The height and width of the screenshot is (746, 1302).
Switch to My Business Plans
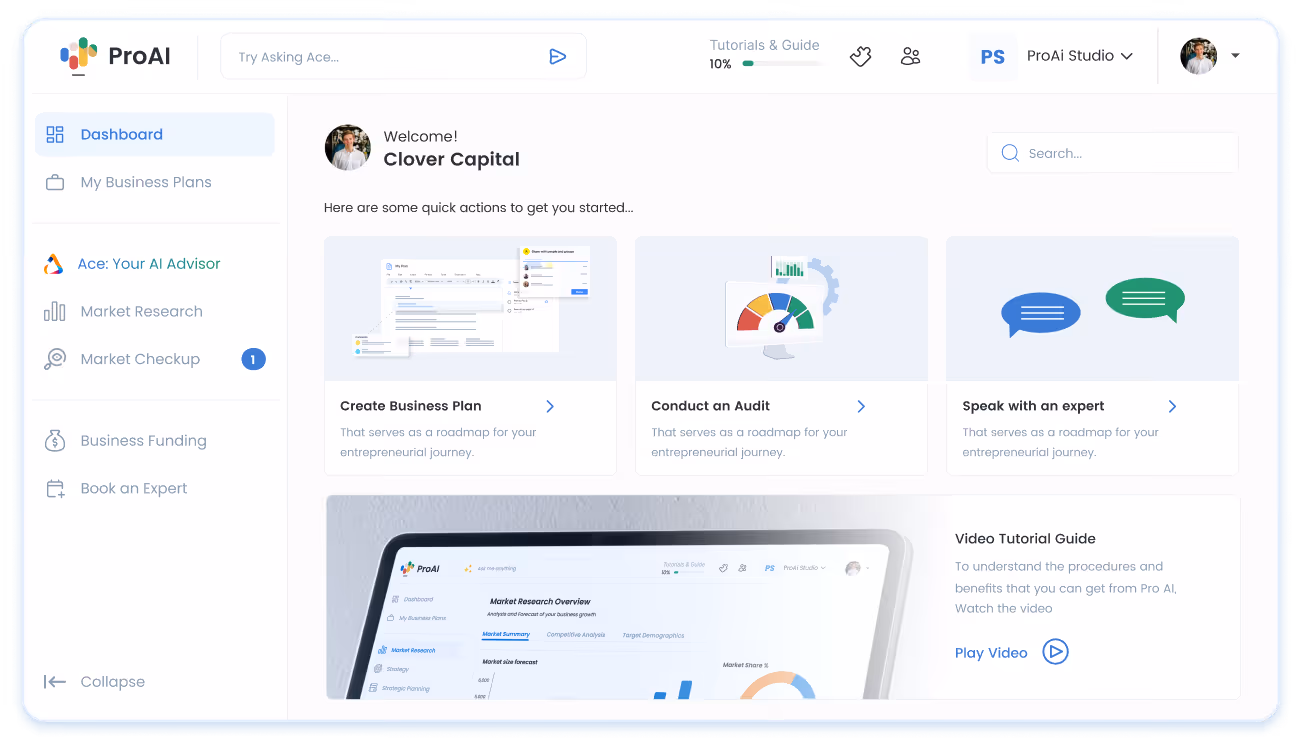[146, 182]
